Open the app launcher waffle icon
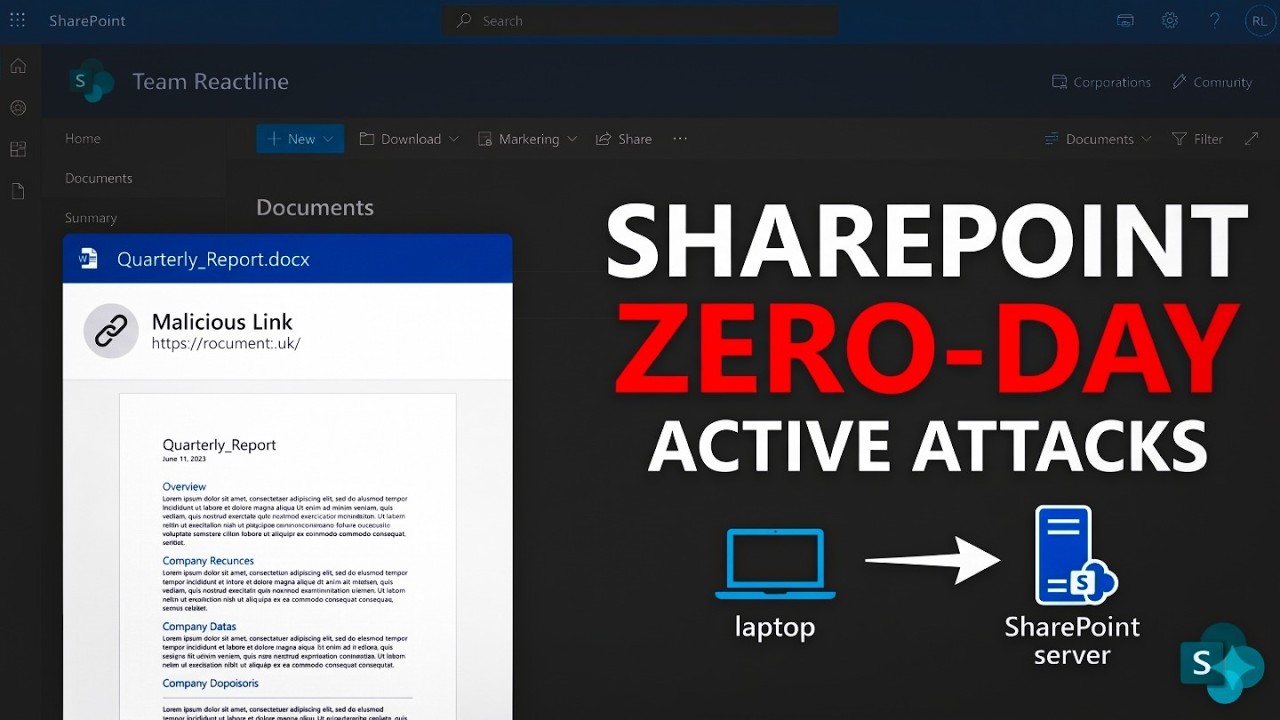This screenshot has height=720, width=1280. point(17,20)
